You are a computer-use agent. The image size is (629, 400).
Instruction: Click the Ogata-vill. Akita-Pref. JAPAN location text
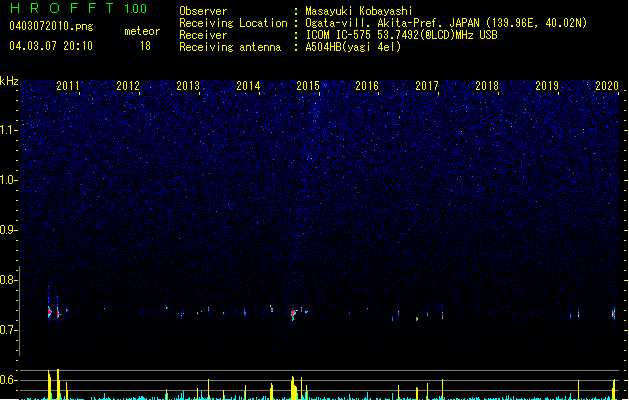[x=446, y=23]
